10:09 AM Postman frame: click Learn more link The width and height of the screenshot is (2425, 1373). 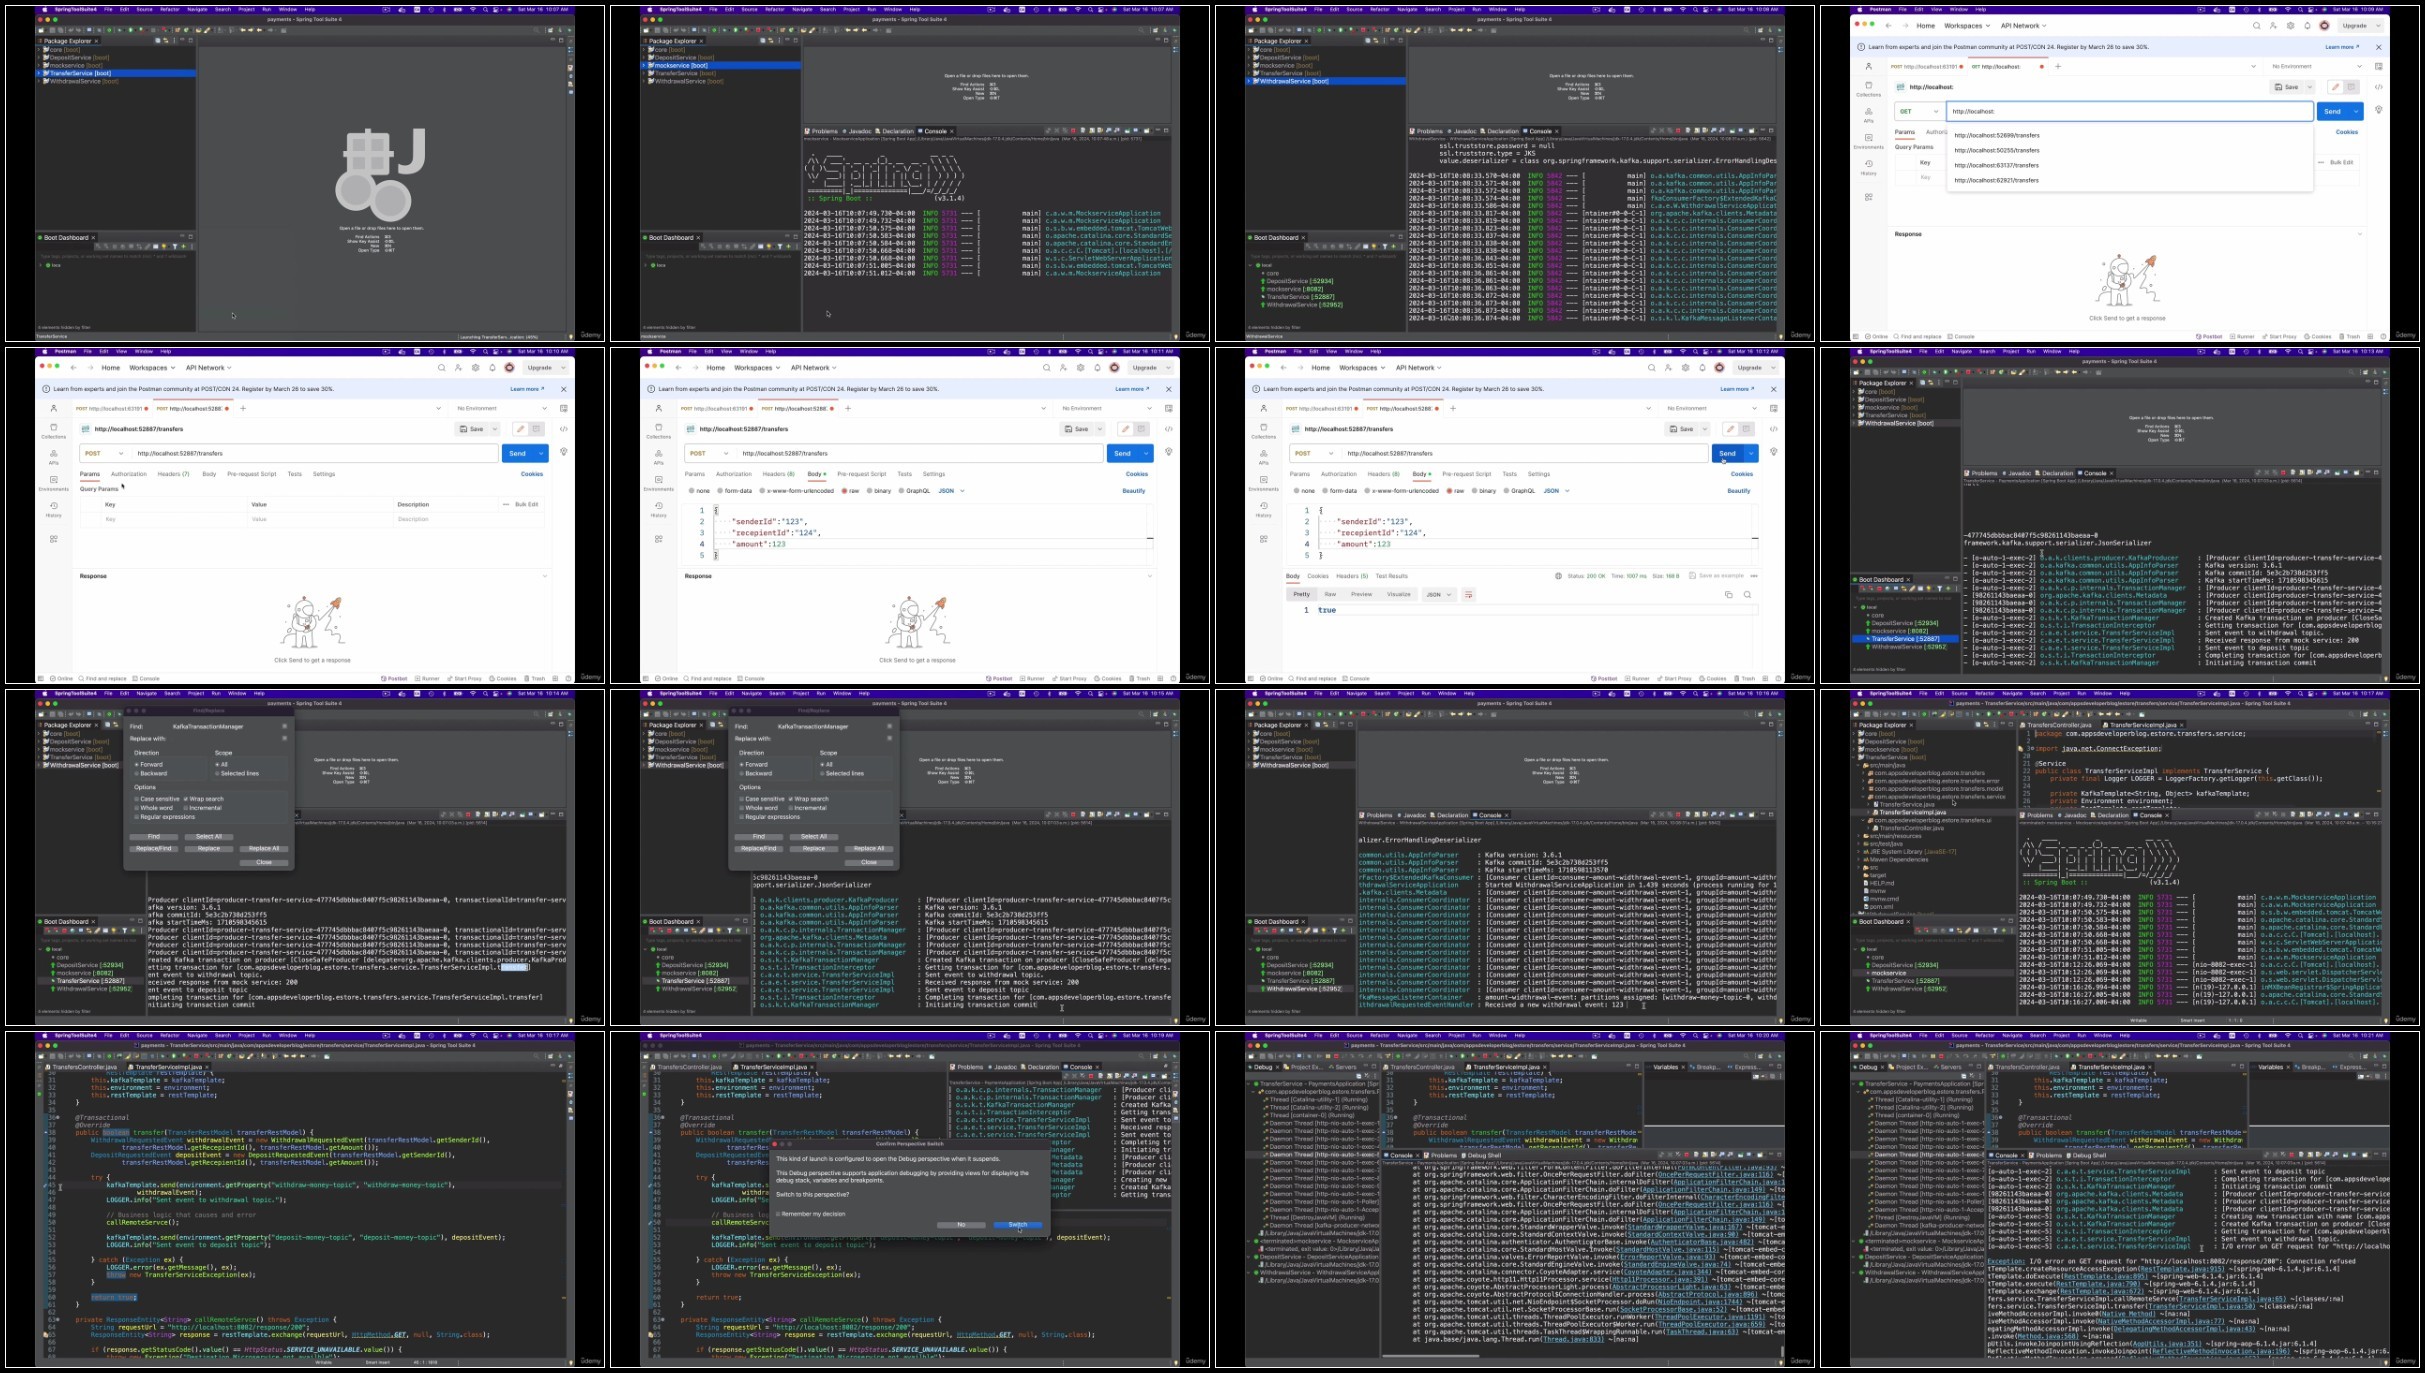[2342, 47]
